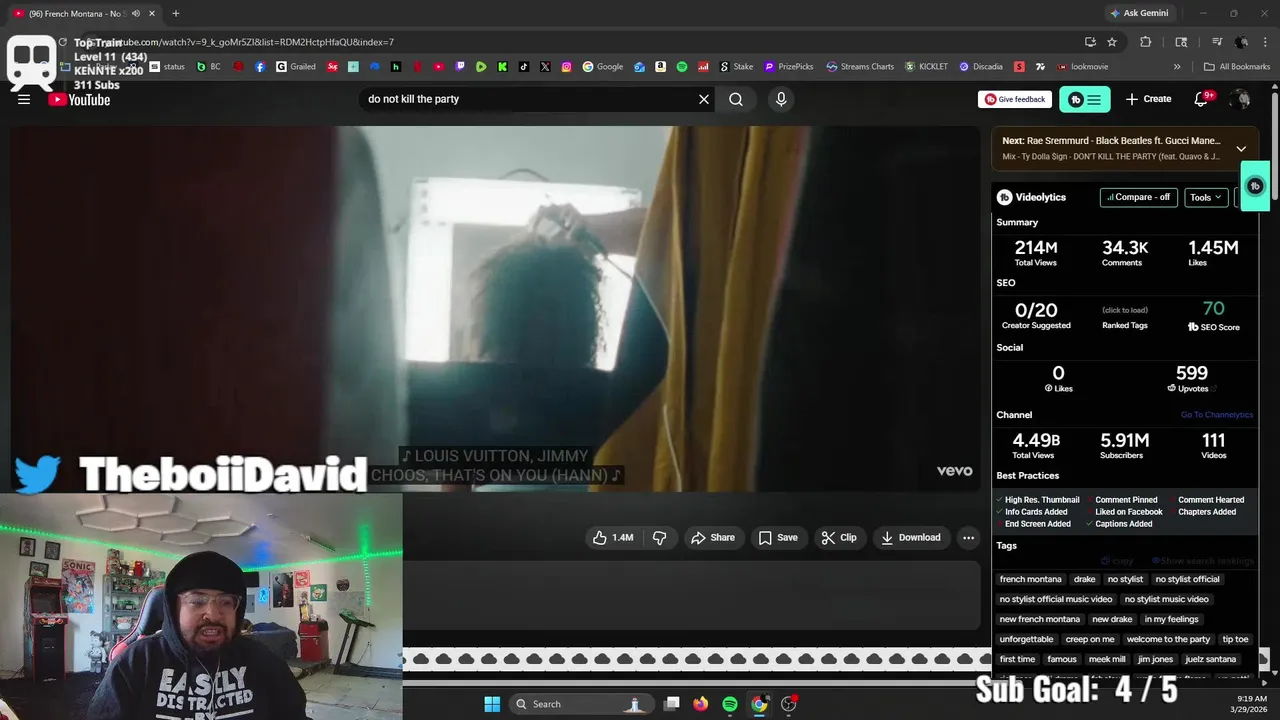Click the Reddit 599 Upvotes stat
1280x720 pixels.
(x=1191, y=378)
